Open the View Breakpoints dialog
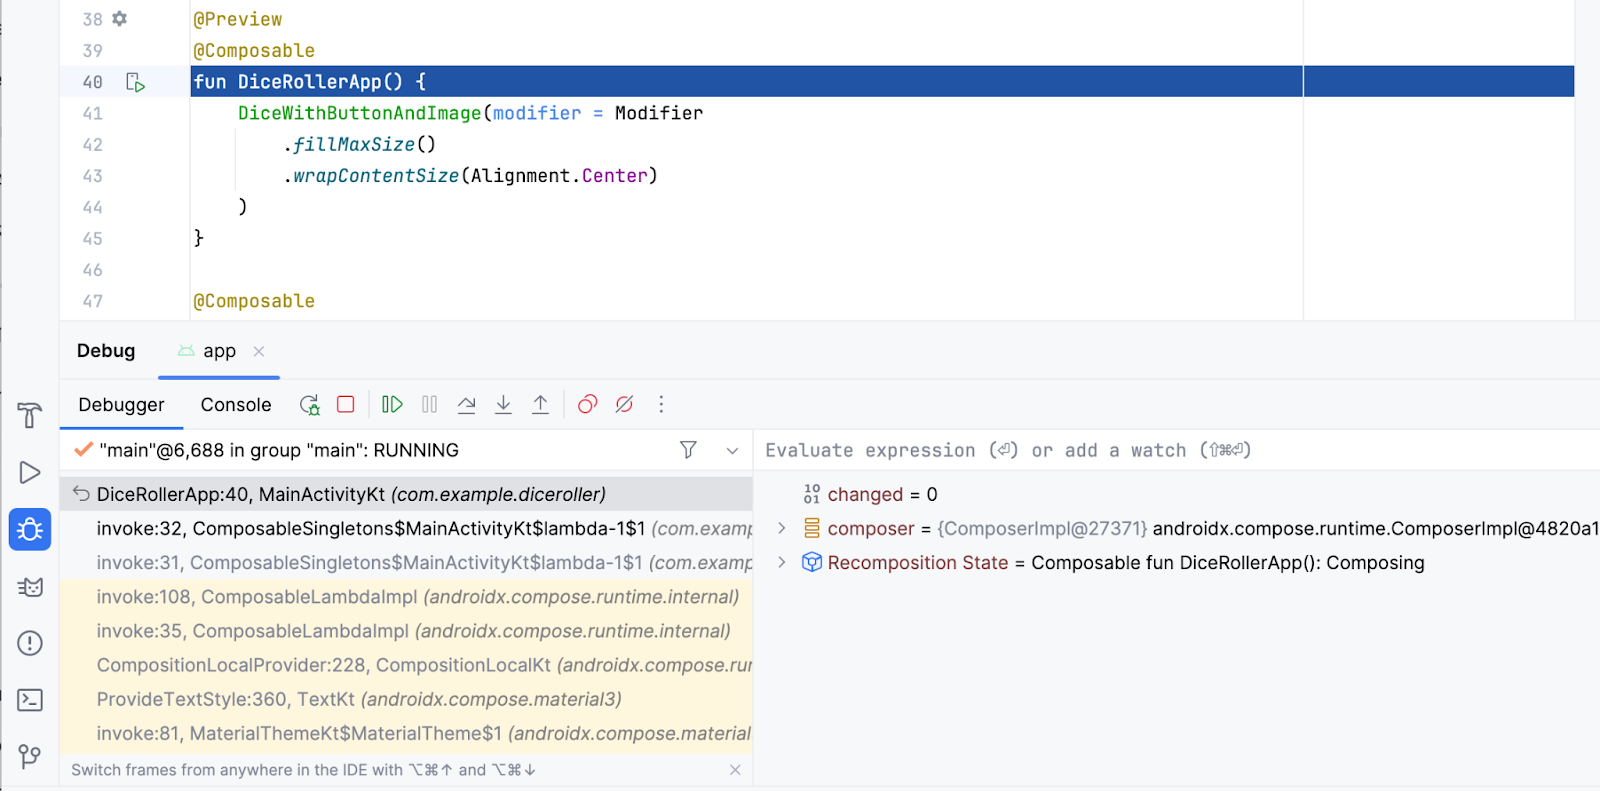 coord(587,405)
